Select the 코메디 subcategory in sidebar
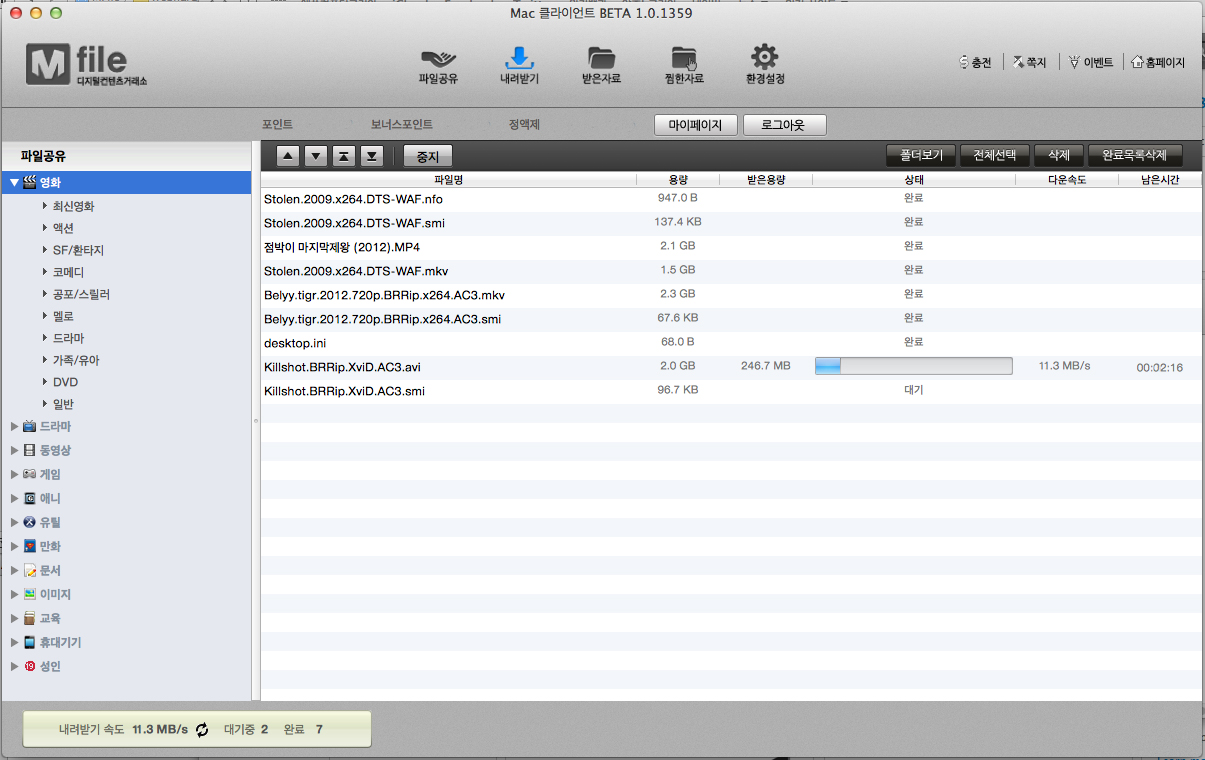 [x=68, y=272]
